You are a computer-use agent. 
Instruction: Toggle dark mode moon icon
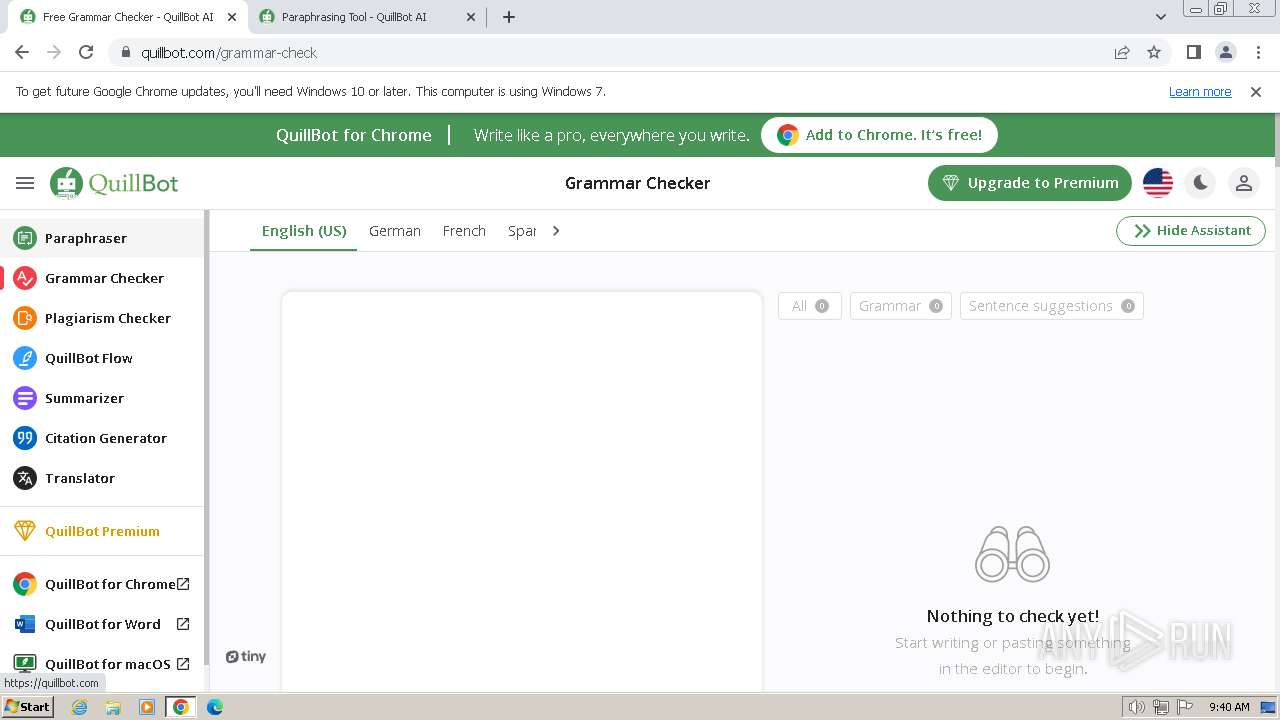point(1200,183)
